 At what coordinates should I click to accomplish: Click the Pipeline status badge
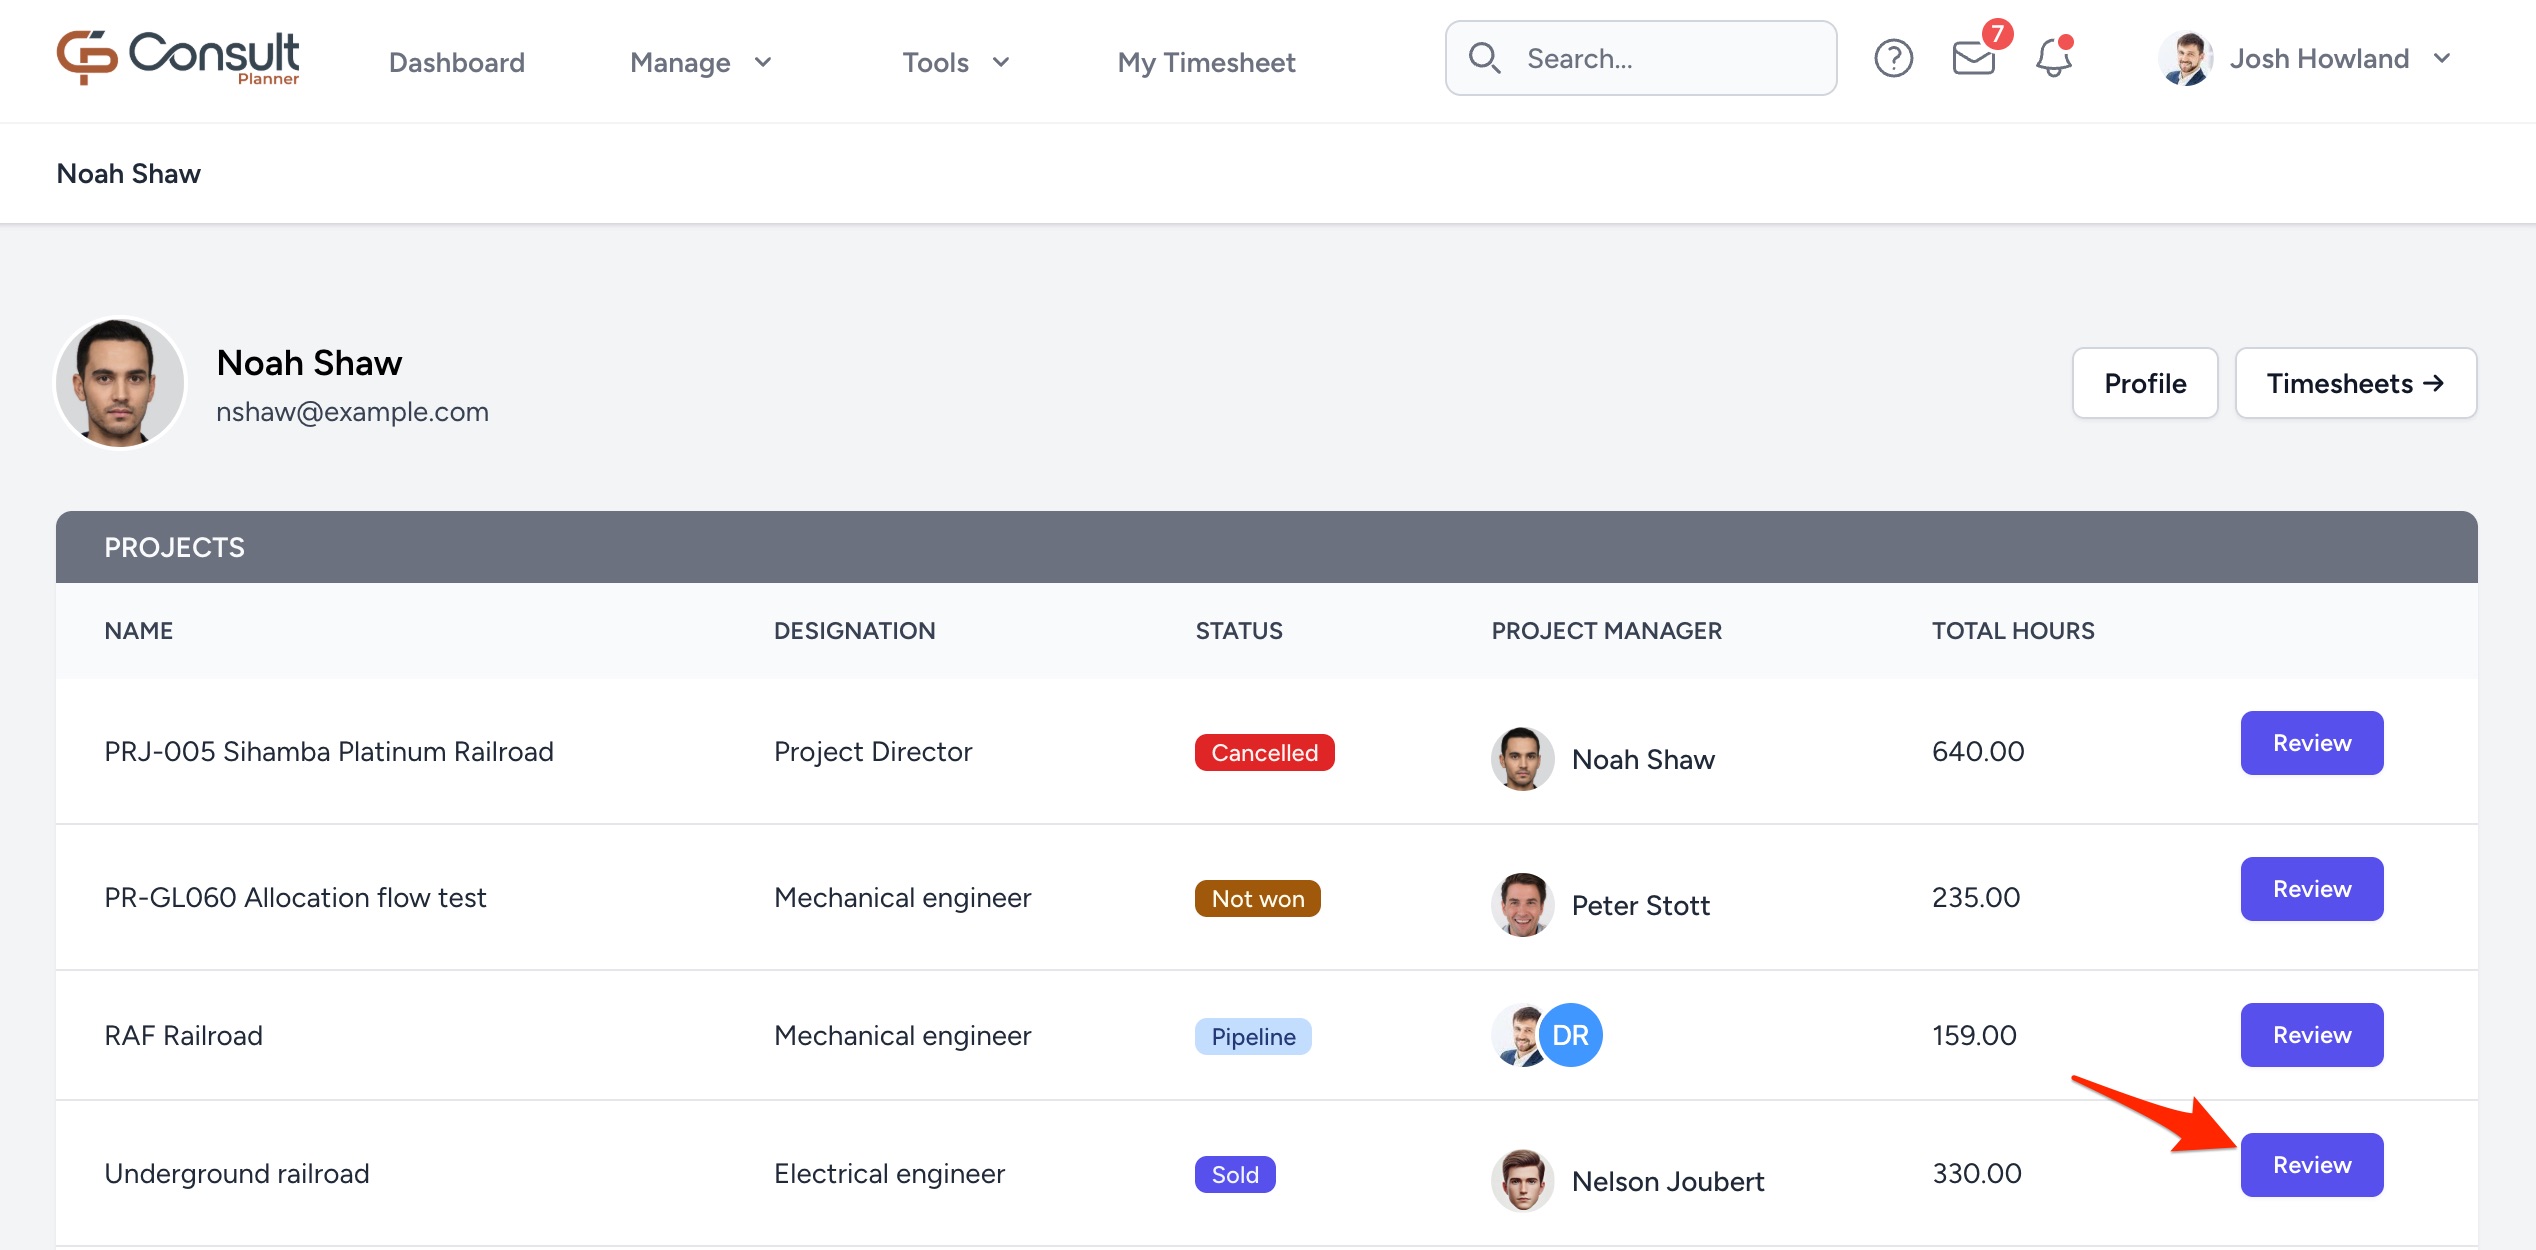pyautogui.click(x=1252, y=1036)
